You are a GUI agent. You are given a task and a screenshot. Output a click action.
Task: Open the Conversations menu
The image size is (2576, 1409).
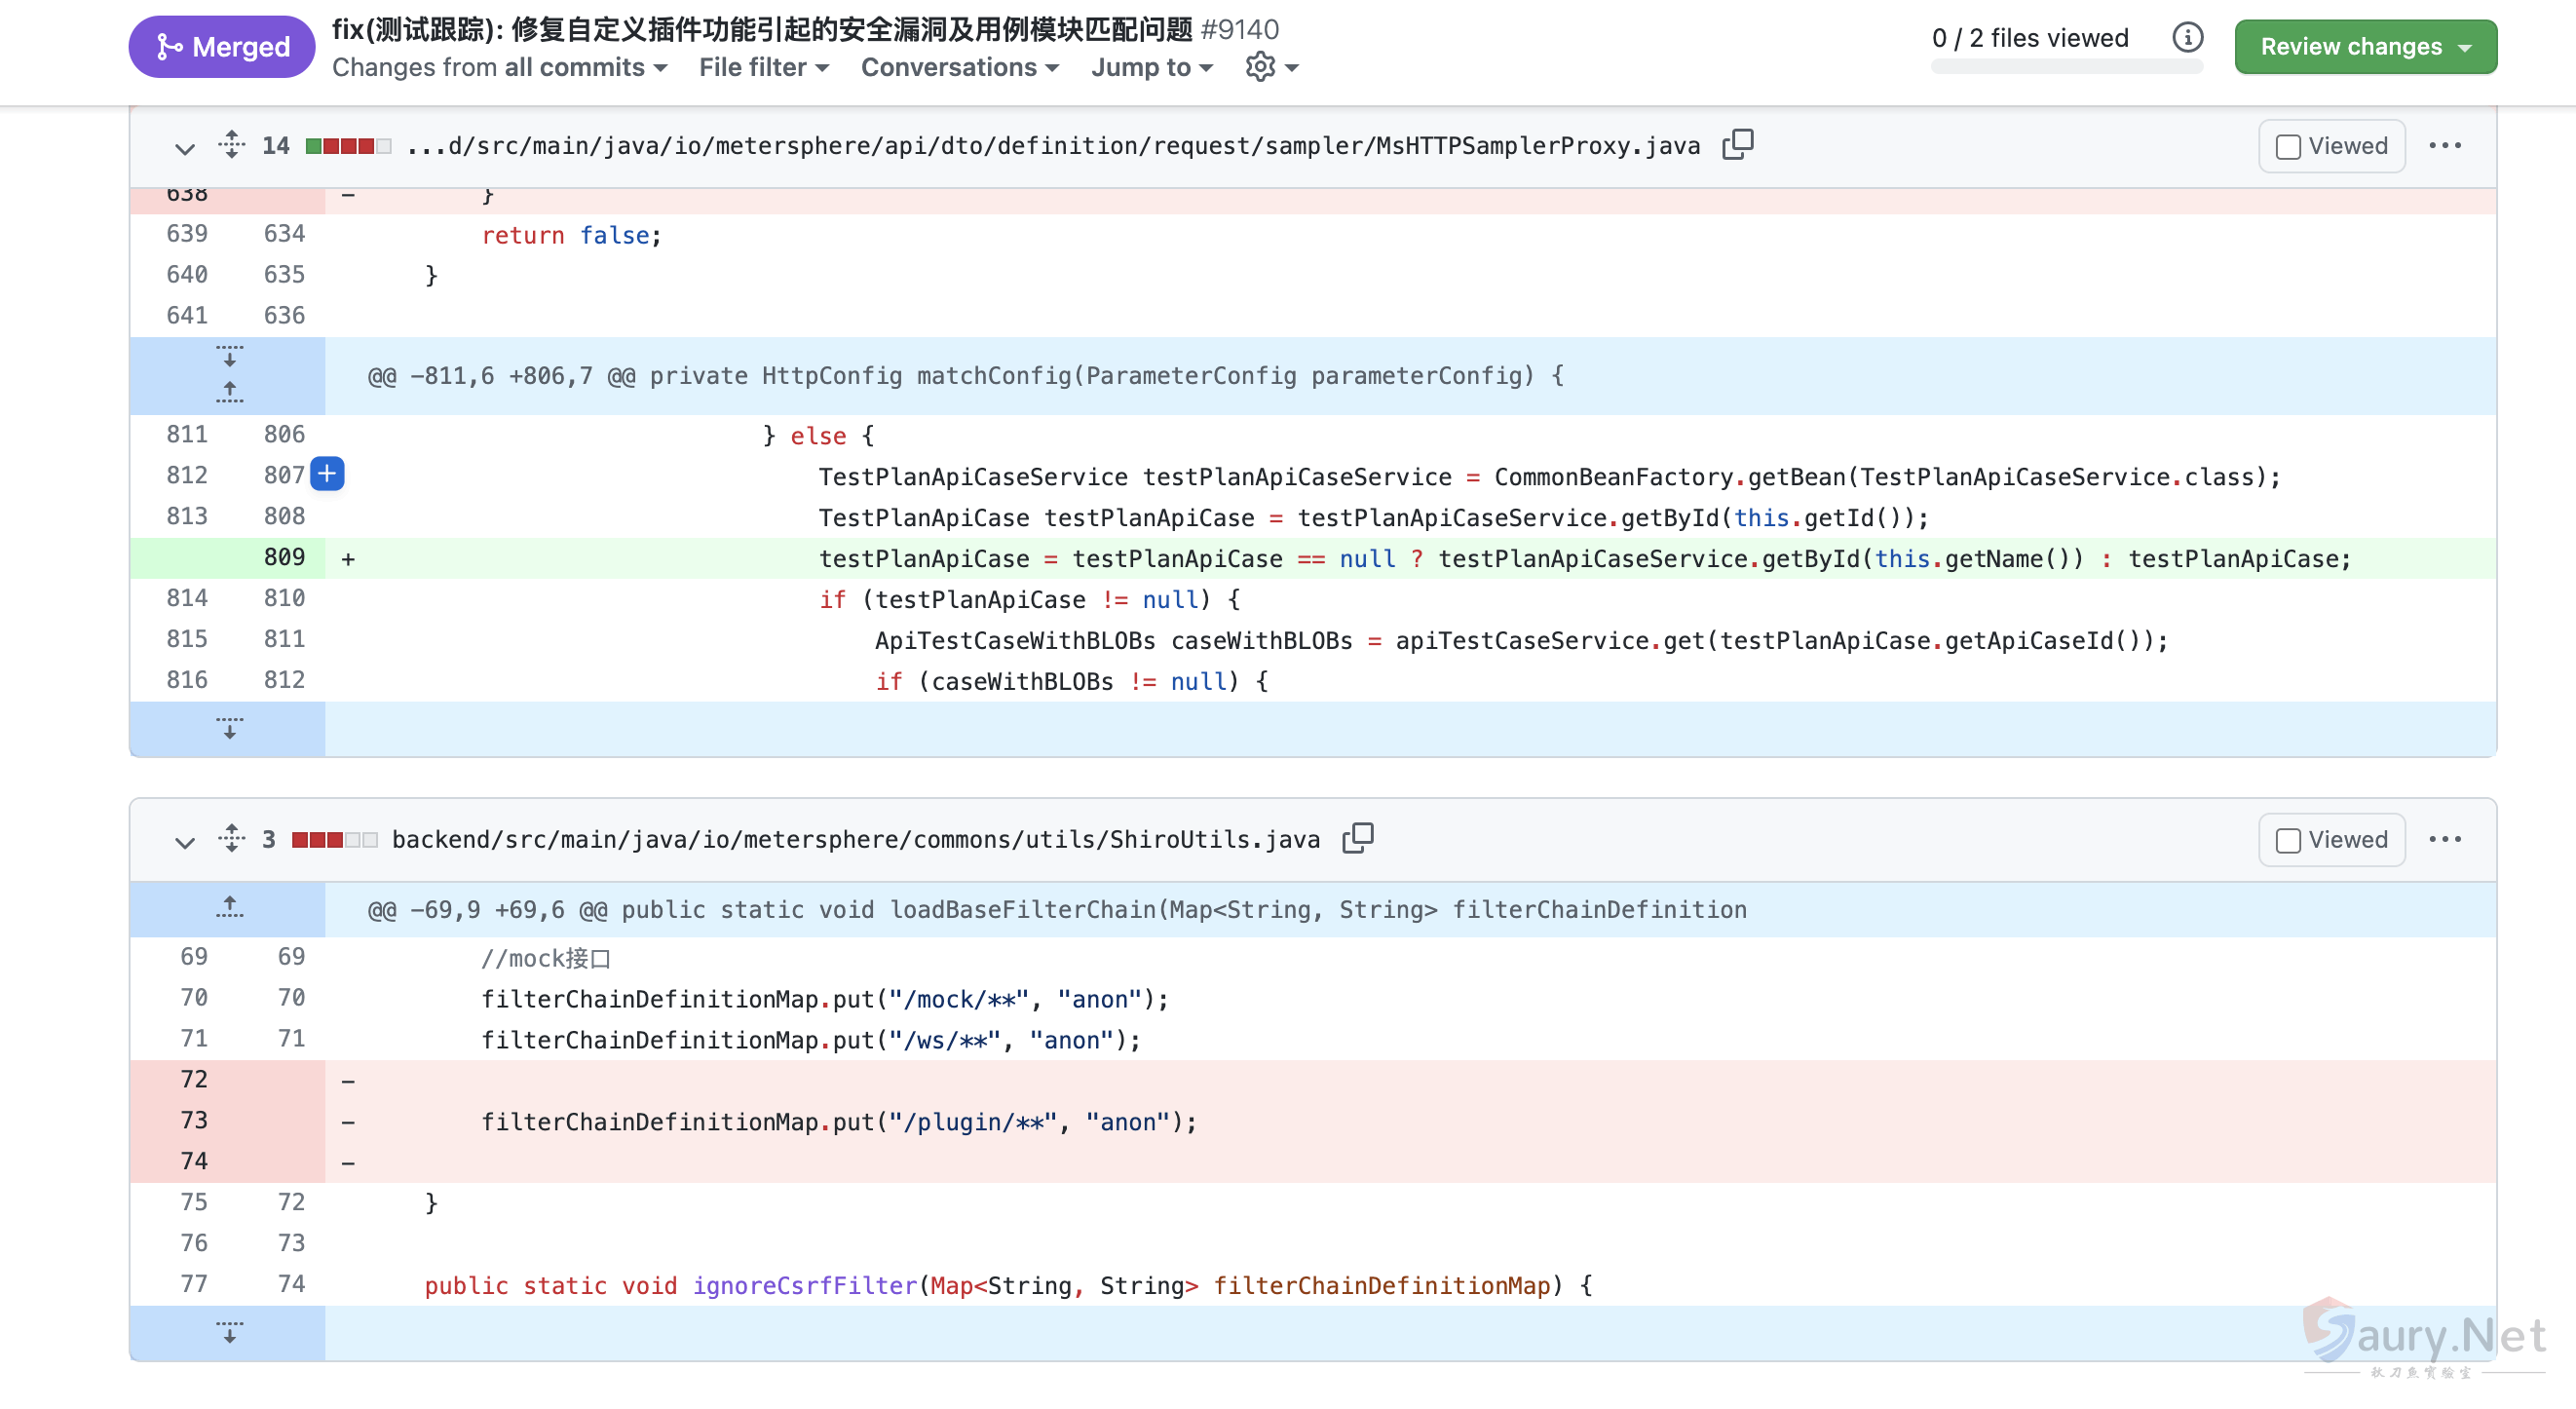coord(959,67)
